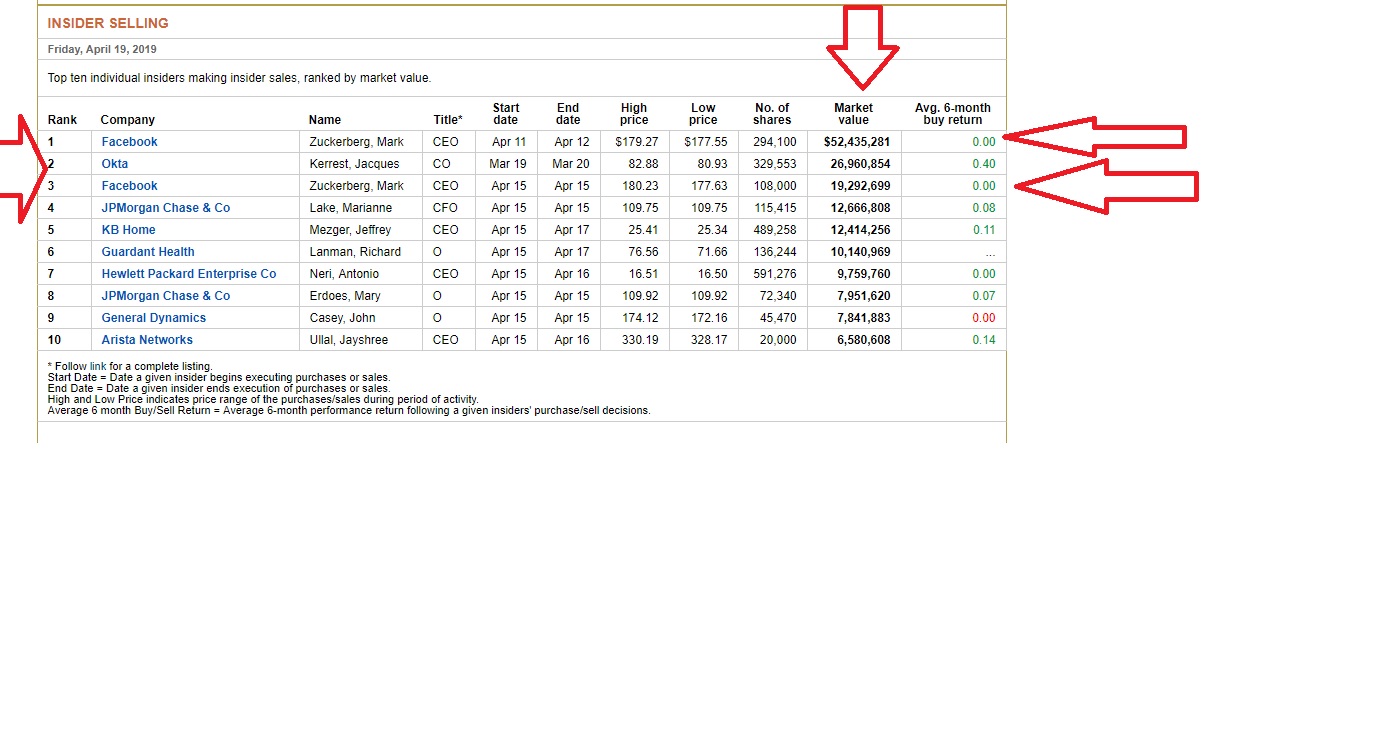This screenshot has width=1398, height=746.
Task: Open Hewlett Packard Enterprise Co link
Action: (189, 274)
